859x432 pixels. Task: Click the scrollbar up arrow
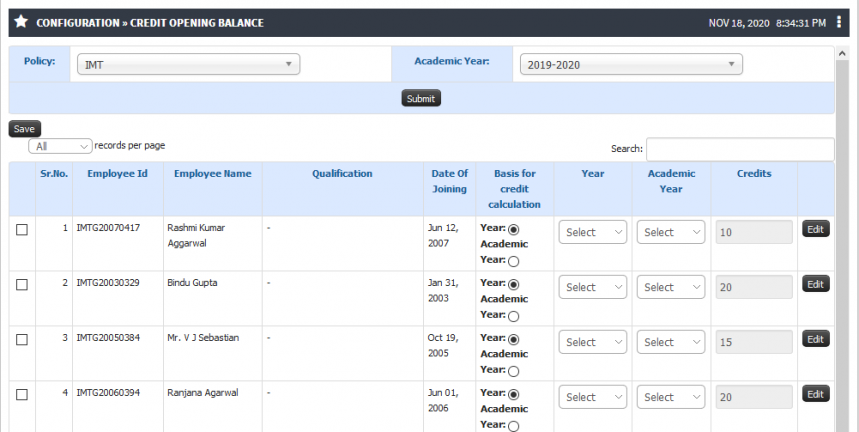coord(841,53)
